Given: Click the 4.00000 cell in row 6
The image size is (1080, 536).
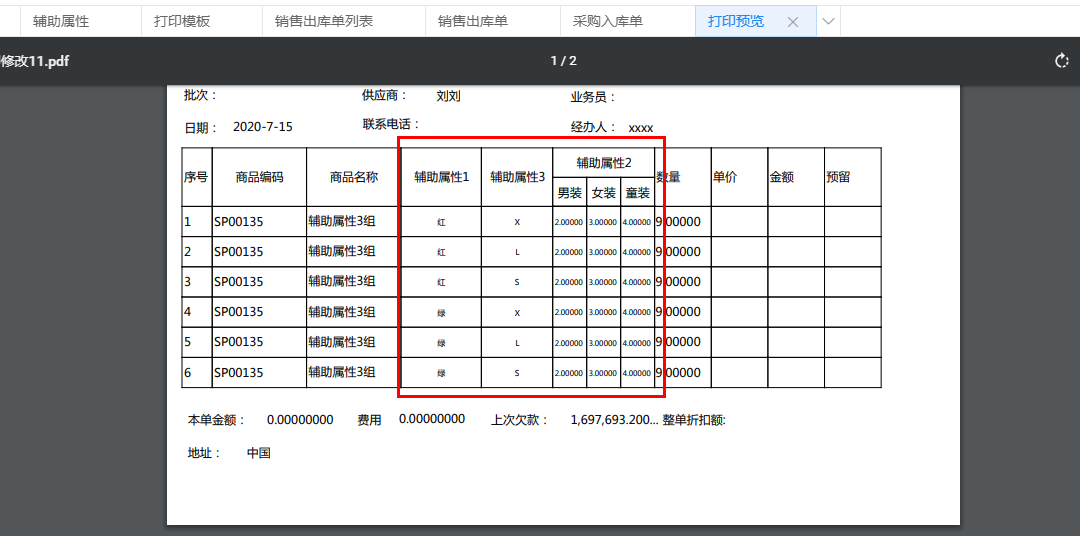Looking at the screenshot, I should (x=636, y=373).
